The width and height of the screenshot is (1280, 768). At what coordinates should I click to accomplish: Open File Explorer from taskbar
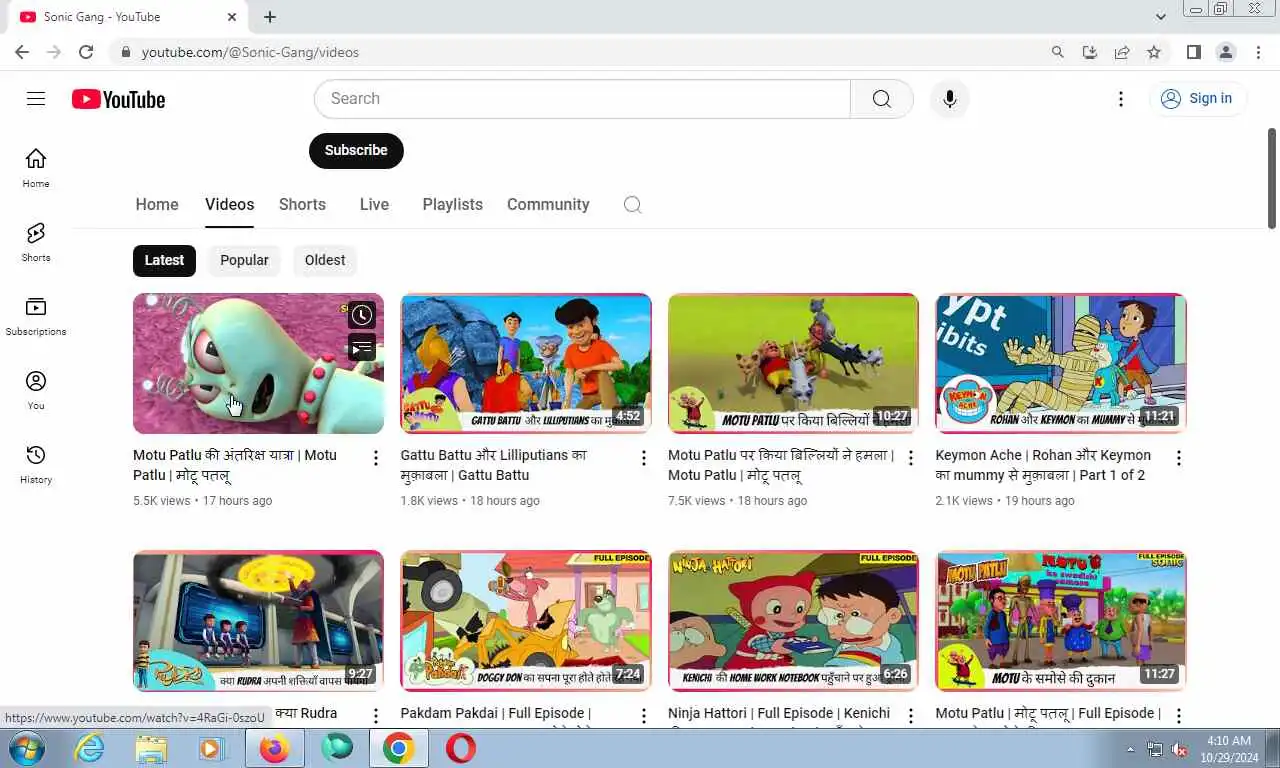pos(152,748)
